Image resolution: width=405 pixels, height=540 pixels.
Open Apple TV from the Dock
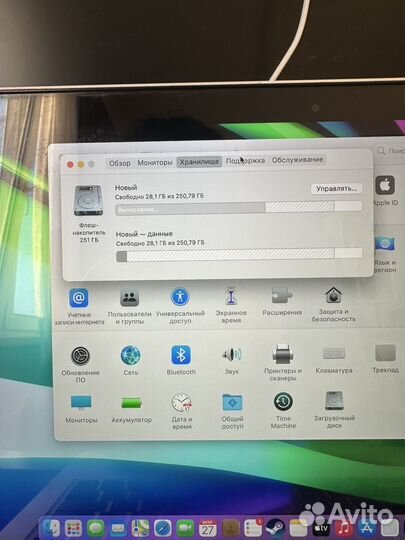[x=321, y=528]
